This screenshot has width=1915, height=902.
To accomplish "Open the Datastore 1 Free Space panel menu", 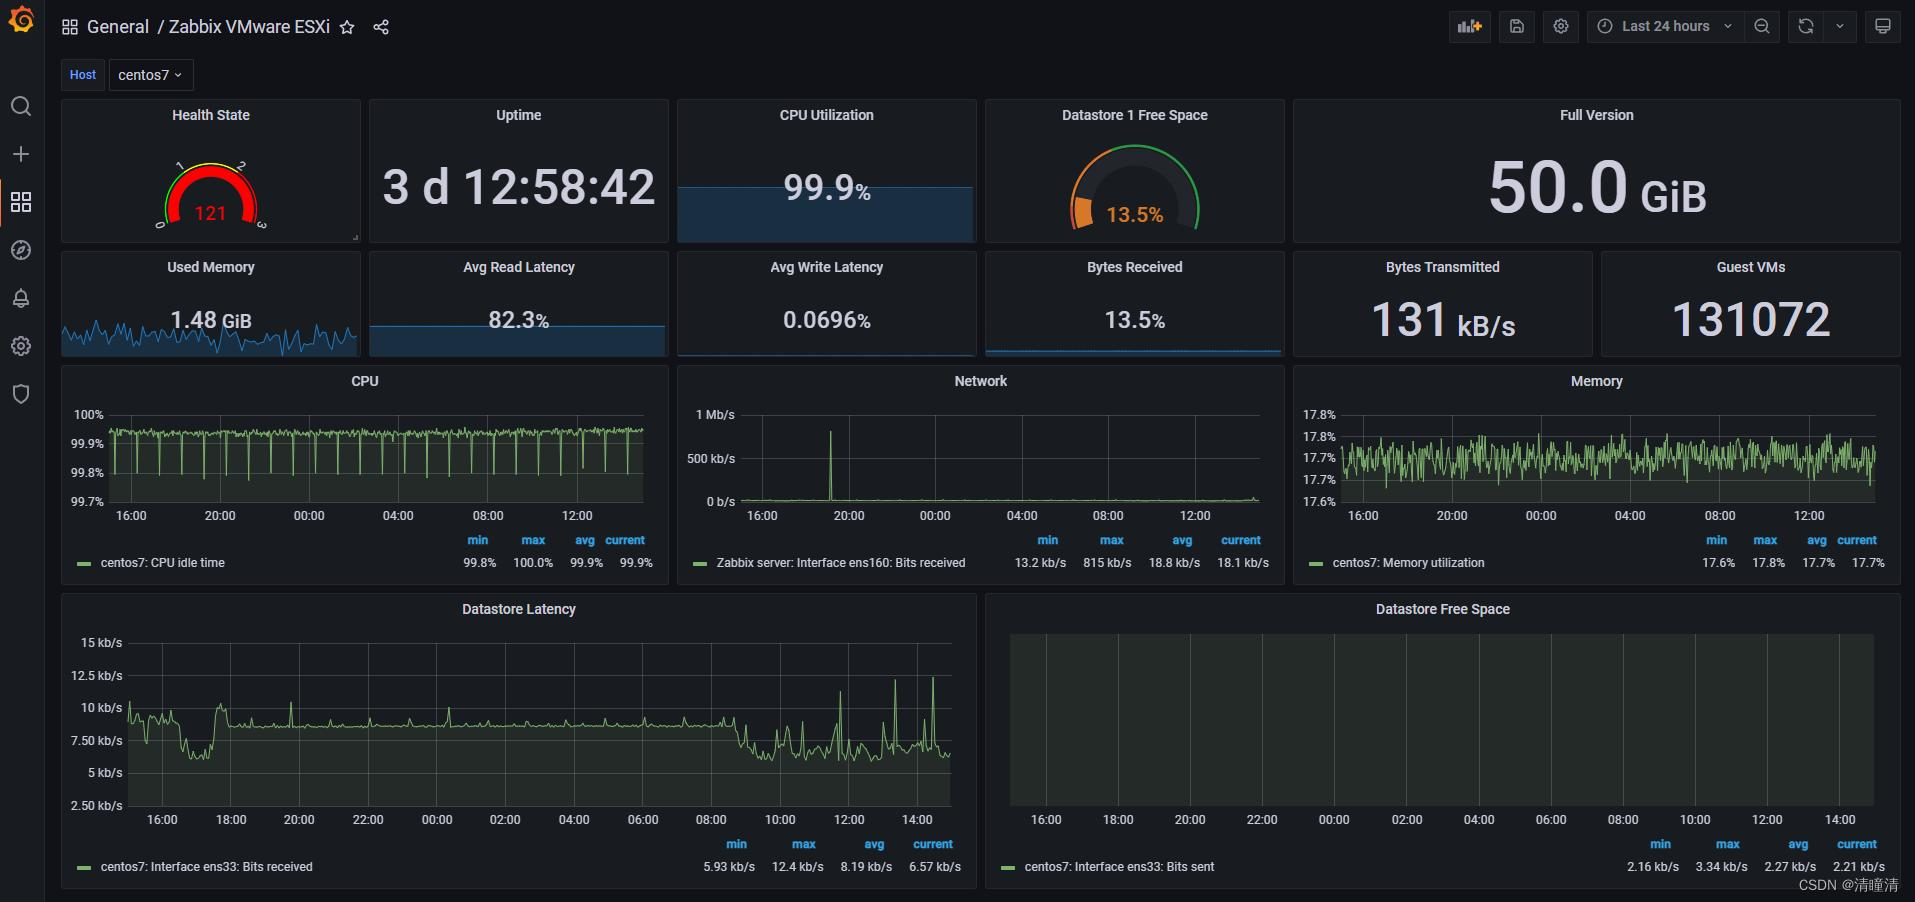I will pyautogui.click(x=1135, y=115).
